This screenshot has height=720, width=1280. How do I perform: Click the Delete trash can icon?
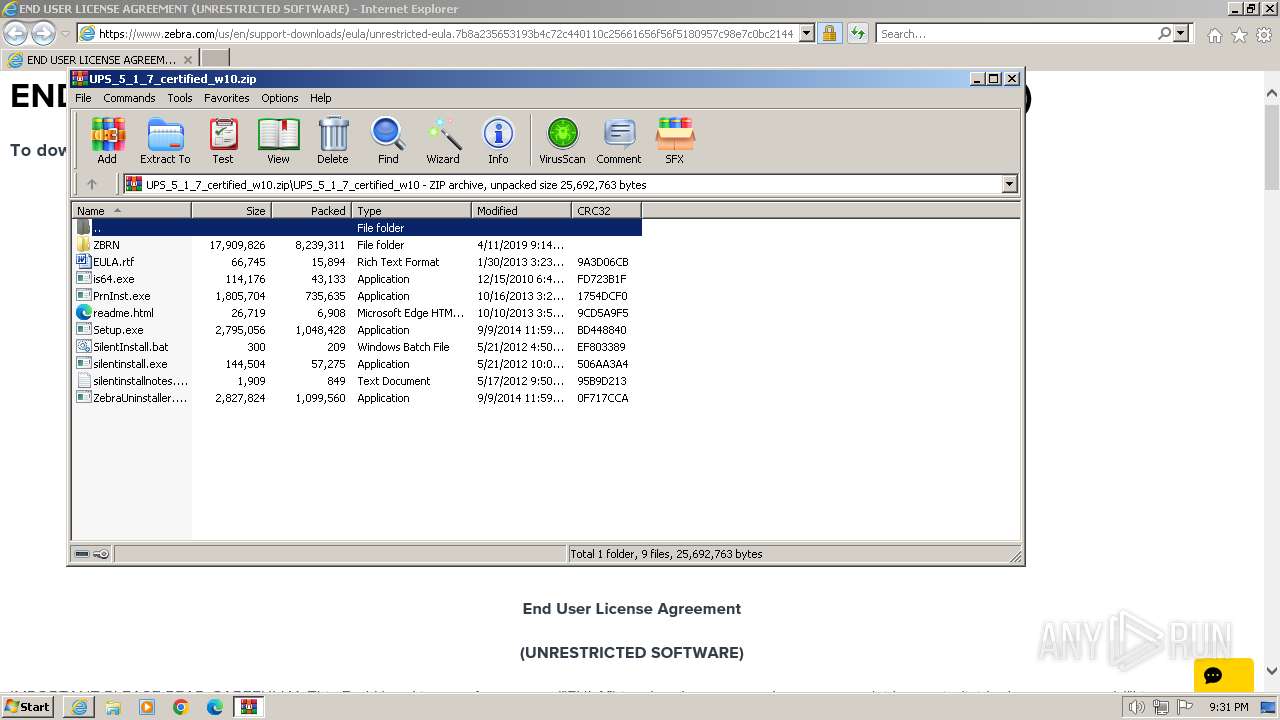click(x=333, y=140)
